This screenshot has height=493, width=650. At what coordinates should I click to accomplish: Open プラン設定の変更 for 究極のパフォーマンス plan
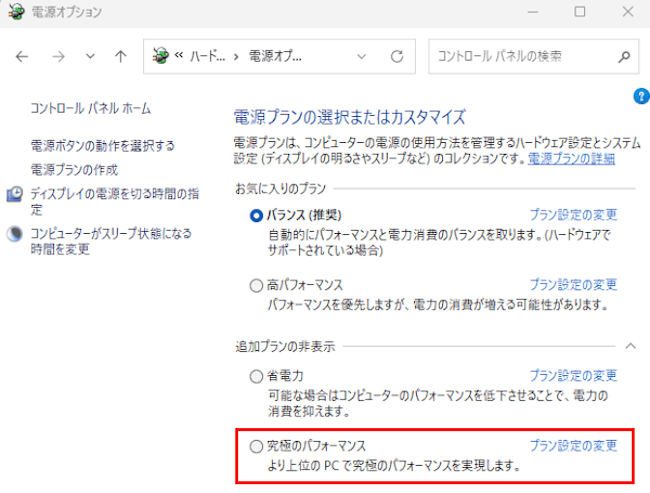click(573, 445)
